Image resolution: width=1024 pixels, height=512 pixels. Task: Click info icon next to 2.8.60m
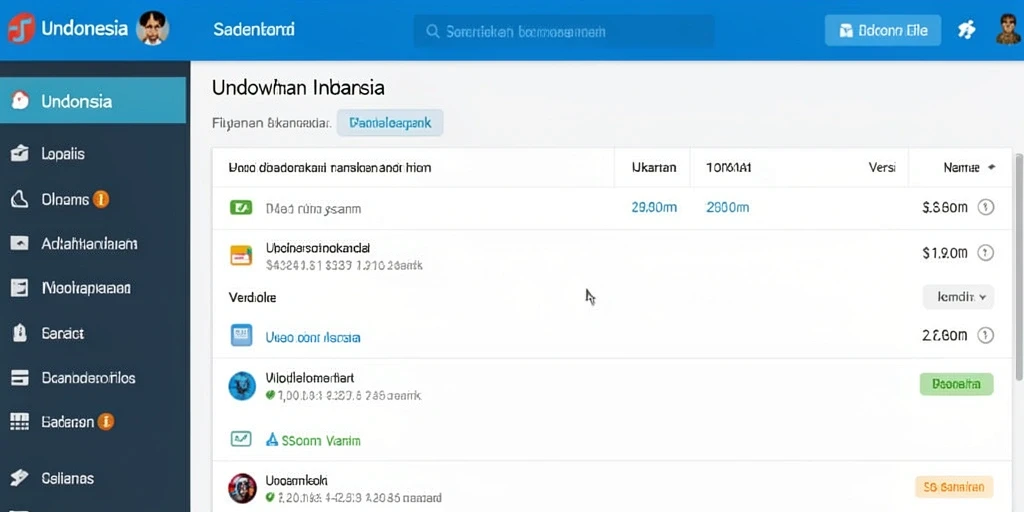click(985, 336)
